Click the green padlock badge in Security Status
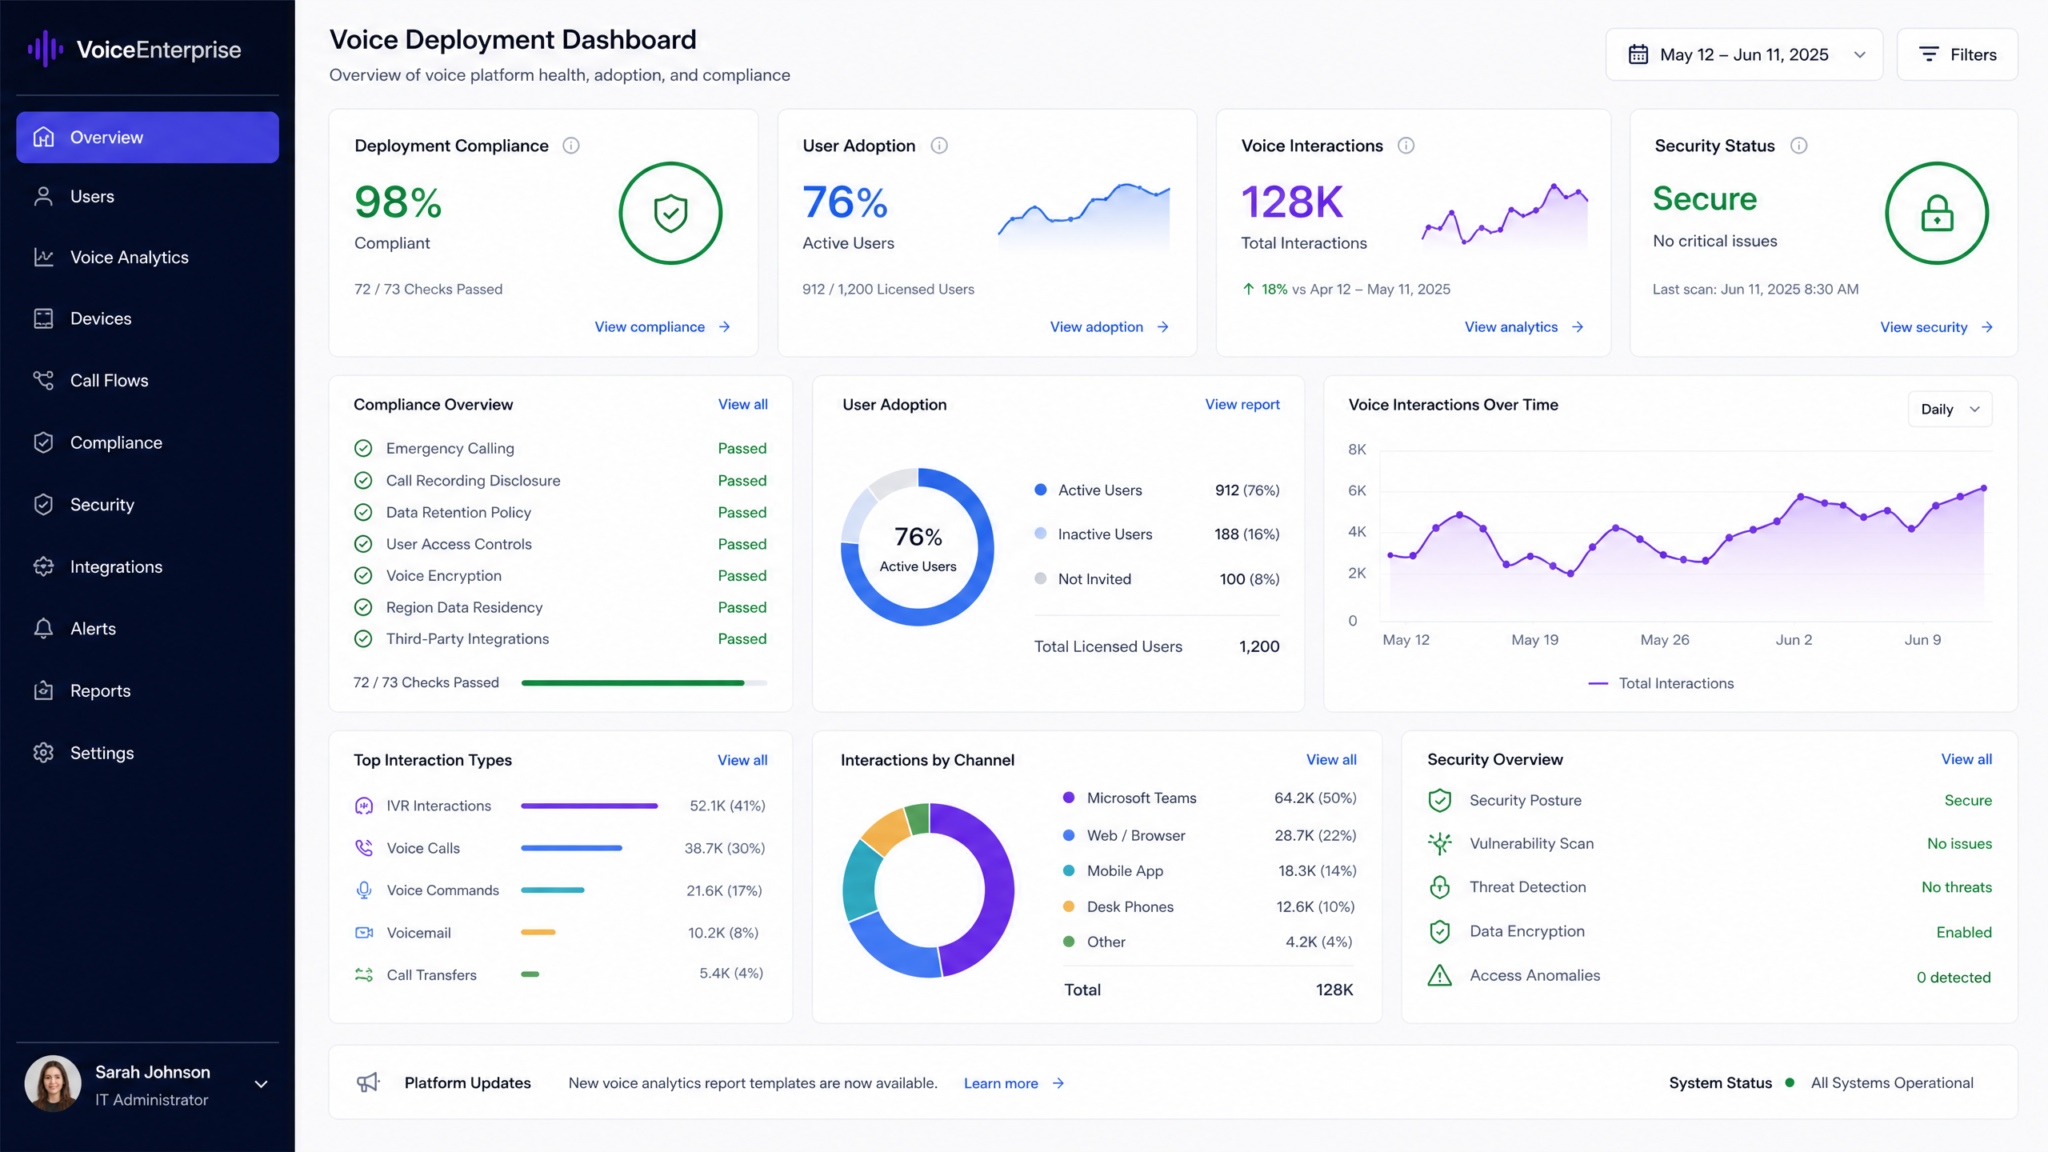 coord(1937,213)
